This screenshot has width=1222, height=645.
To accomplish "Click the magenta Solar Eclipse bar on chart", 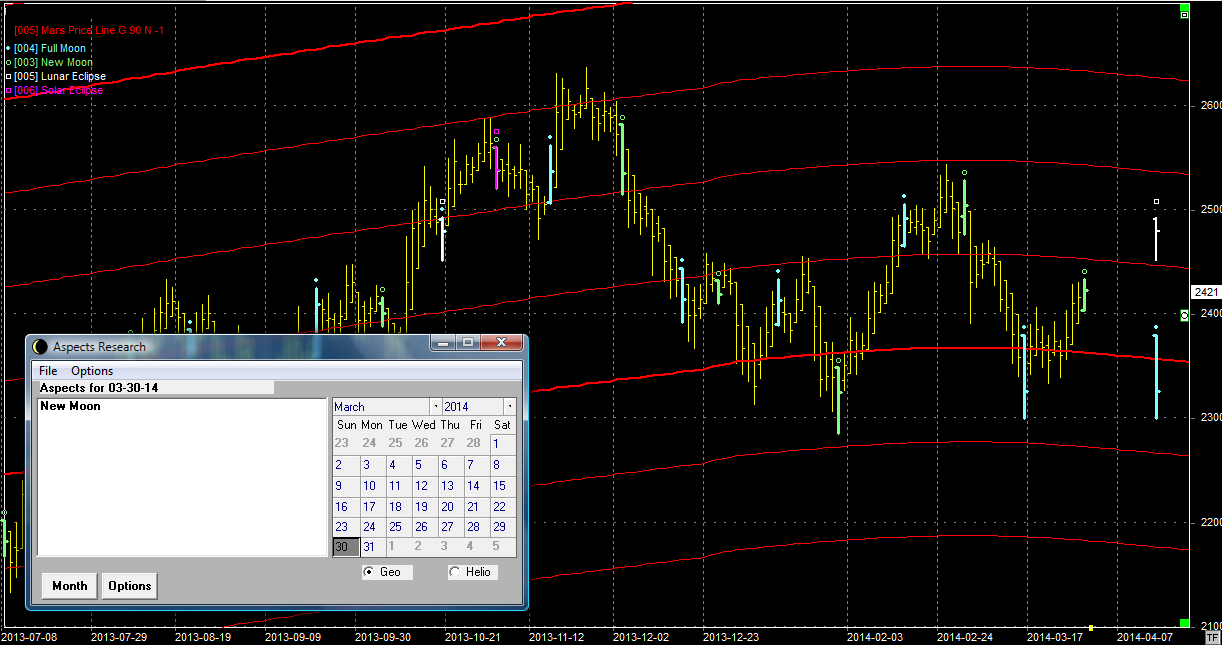I will click(x=496, y=167).
